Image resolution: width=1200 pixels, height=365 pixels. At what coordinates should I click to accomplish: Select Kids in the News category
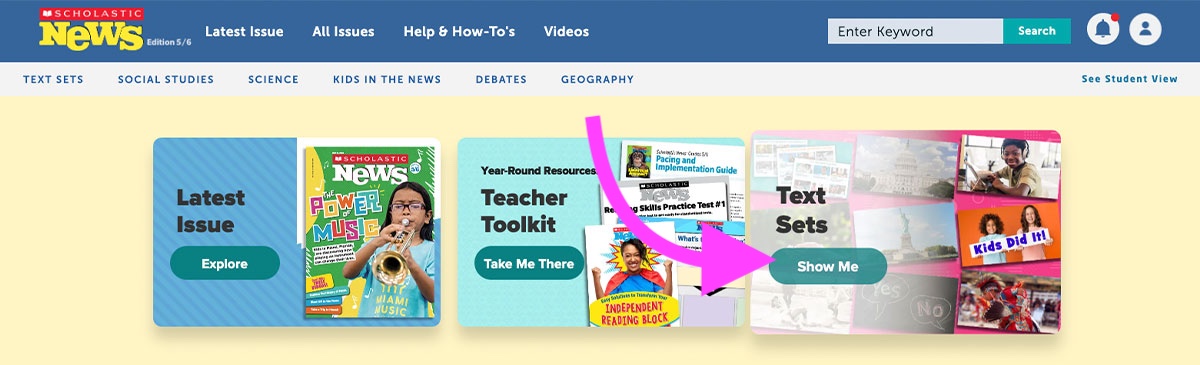(x=387, y=79)
